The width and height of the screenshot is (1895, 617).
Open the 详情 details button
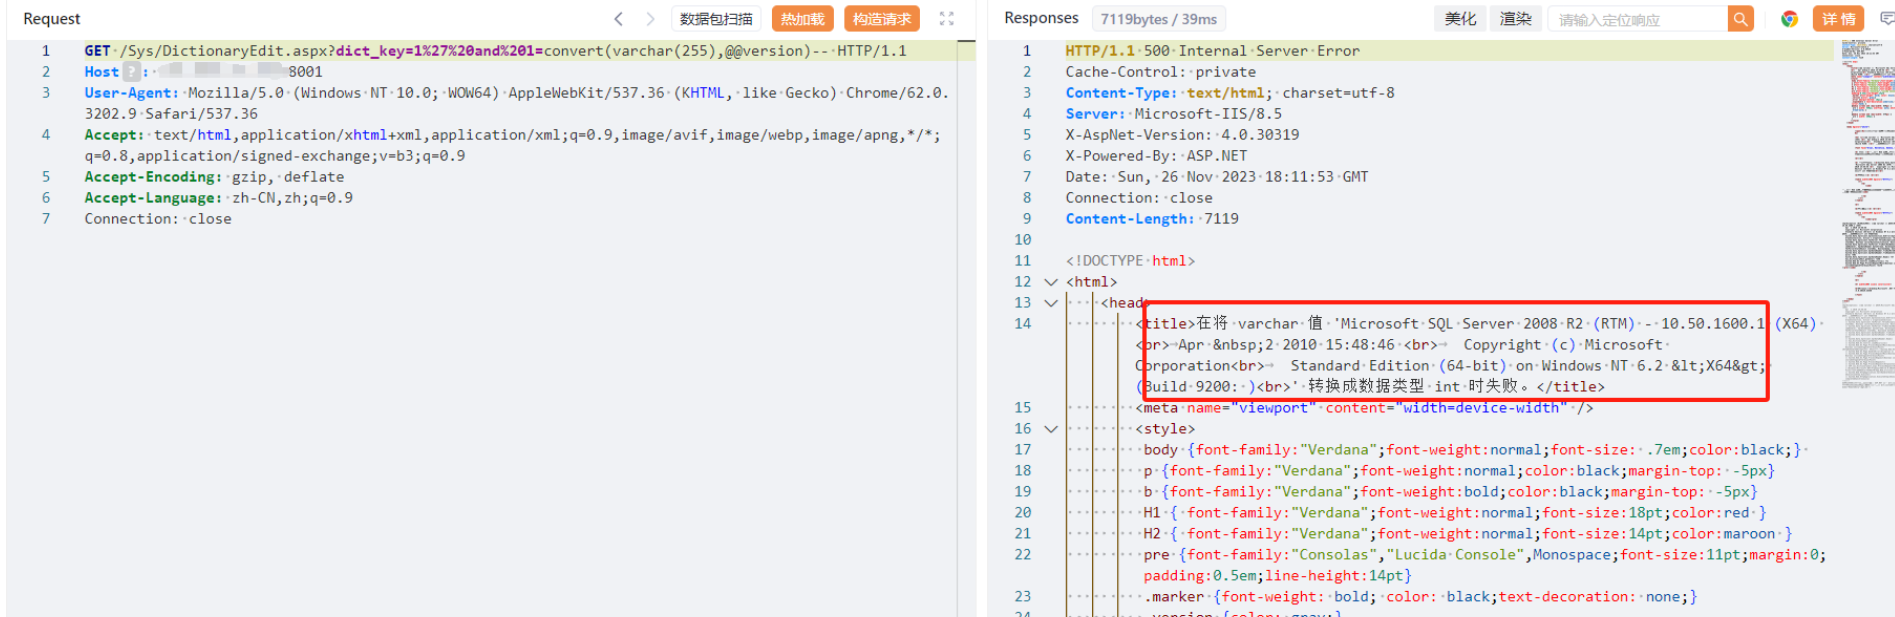pos(1838,19)
